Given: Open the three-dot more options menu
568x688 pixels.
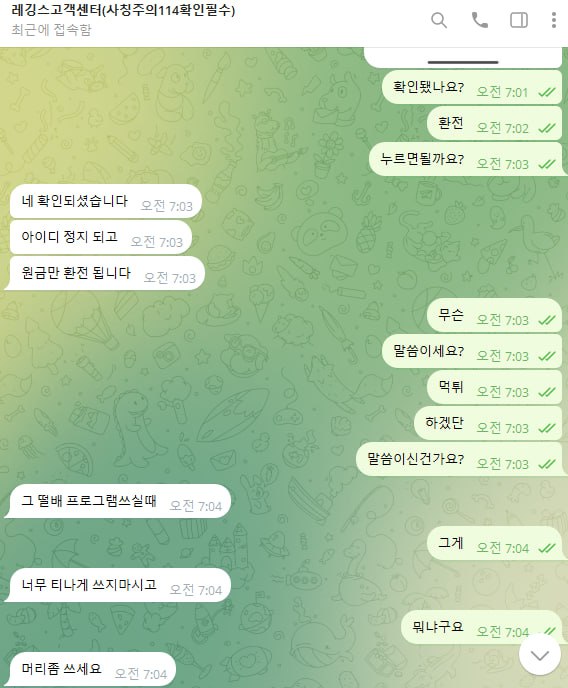Looking at the screenshot, I should click(554, 20).
